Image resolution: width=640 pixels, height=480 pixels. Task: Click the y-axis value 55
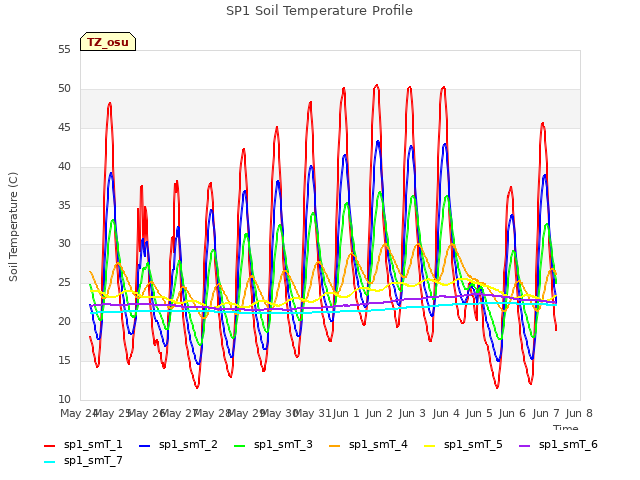pos(64,50)
